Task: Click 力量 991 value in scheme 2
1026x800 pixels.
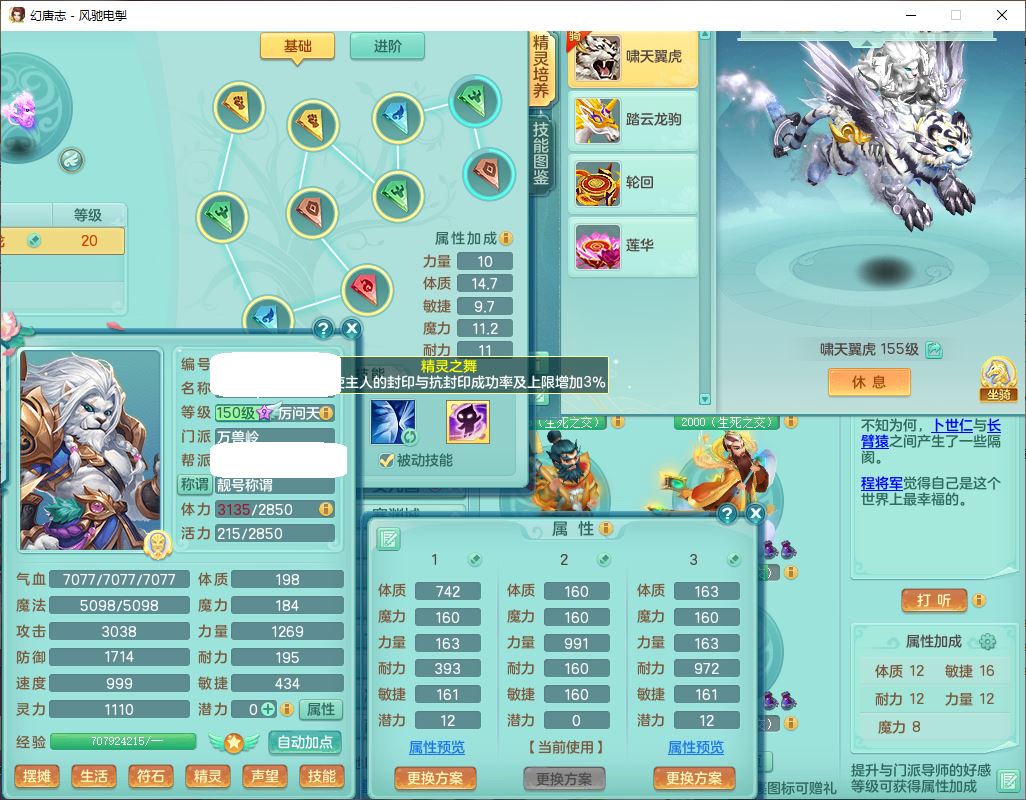Action: (576, 643)
